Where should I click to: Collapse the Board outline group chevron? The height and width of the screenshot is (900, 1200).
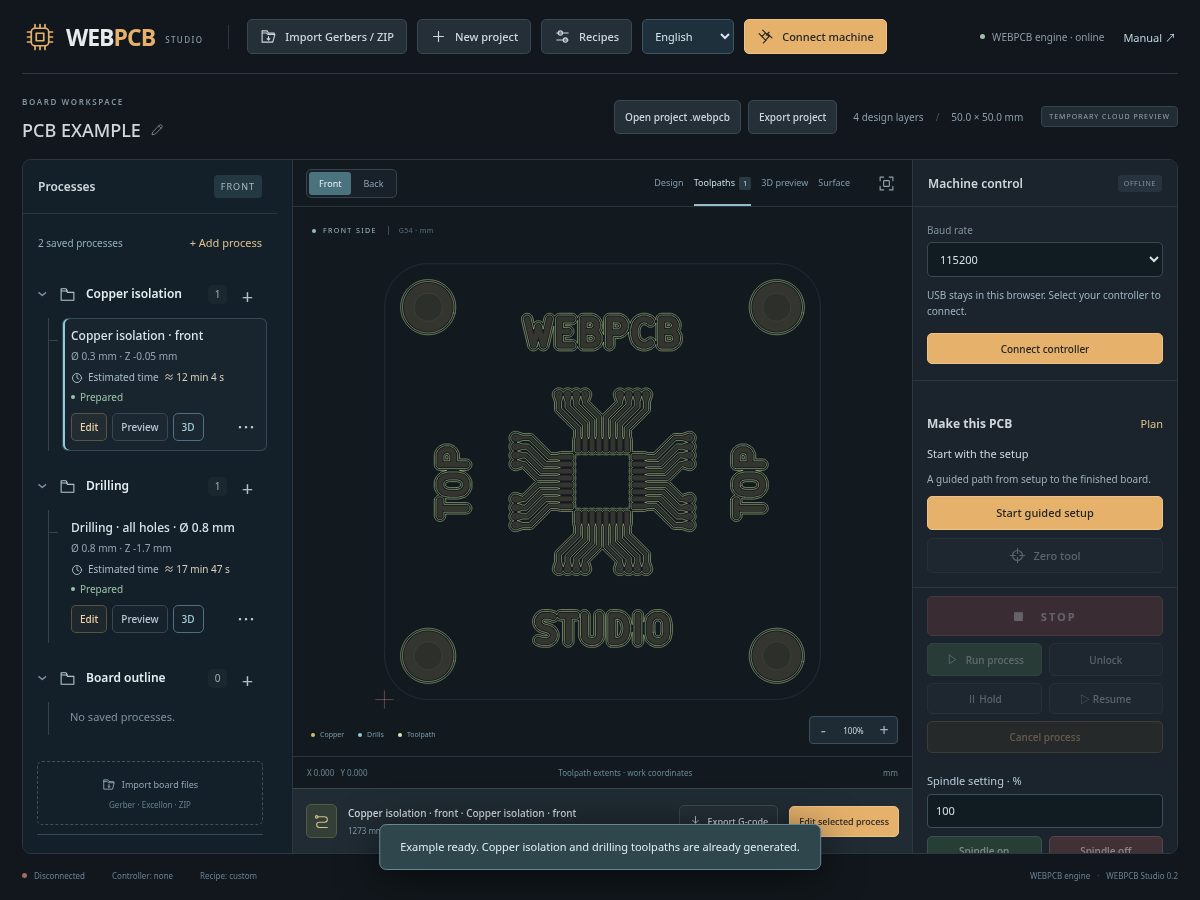42,678
